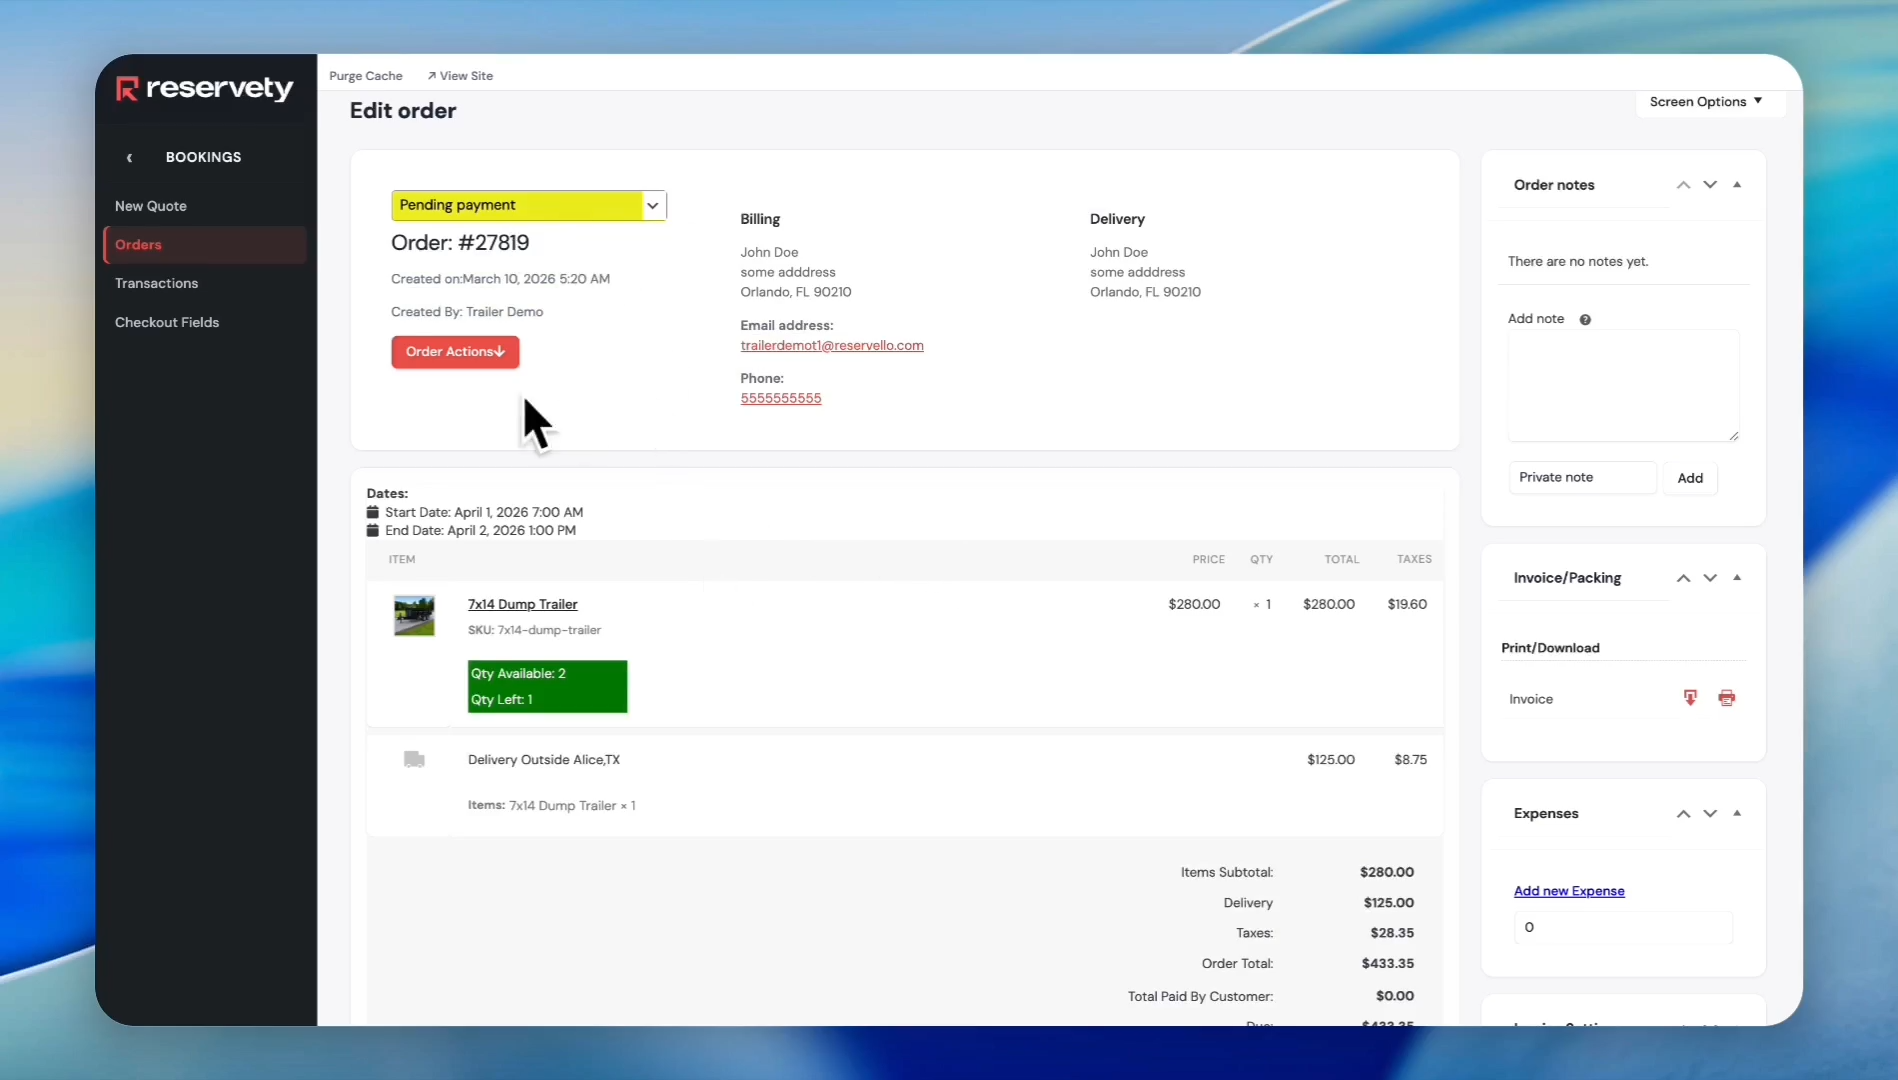Click the Reservety logo
This screenshot has width=1898, height=1080.
coord(205,89)
